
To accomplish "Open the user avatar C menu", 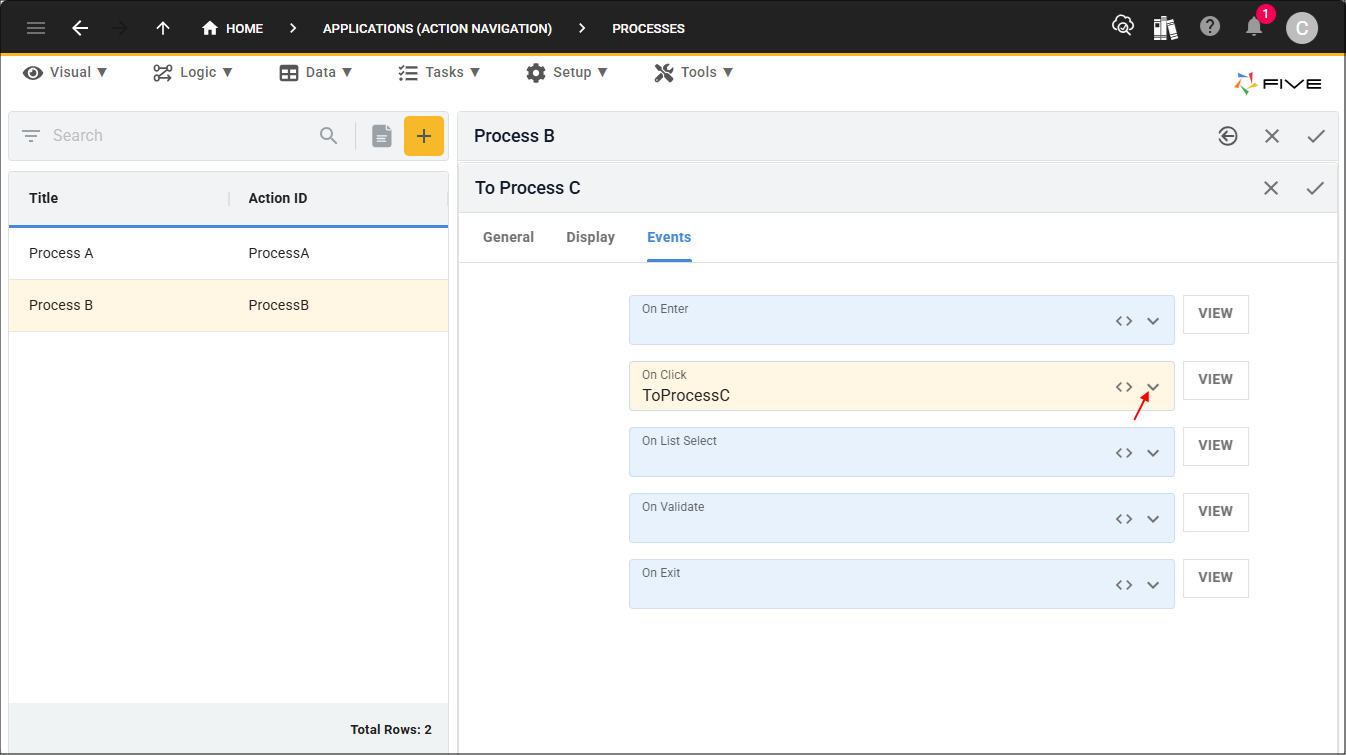I will pos(1301,28).
